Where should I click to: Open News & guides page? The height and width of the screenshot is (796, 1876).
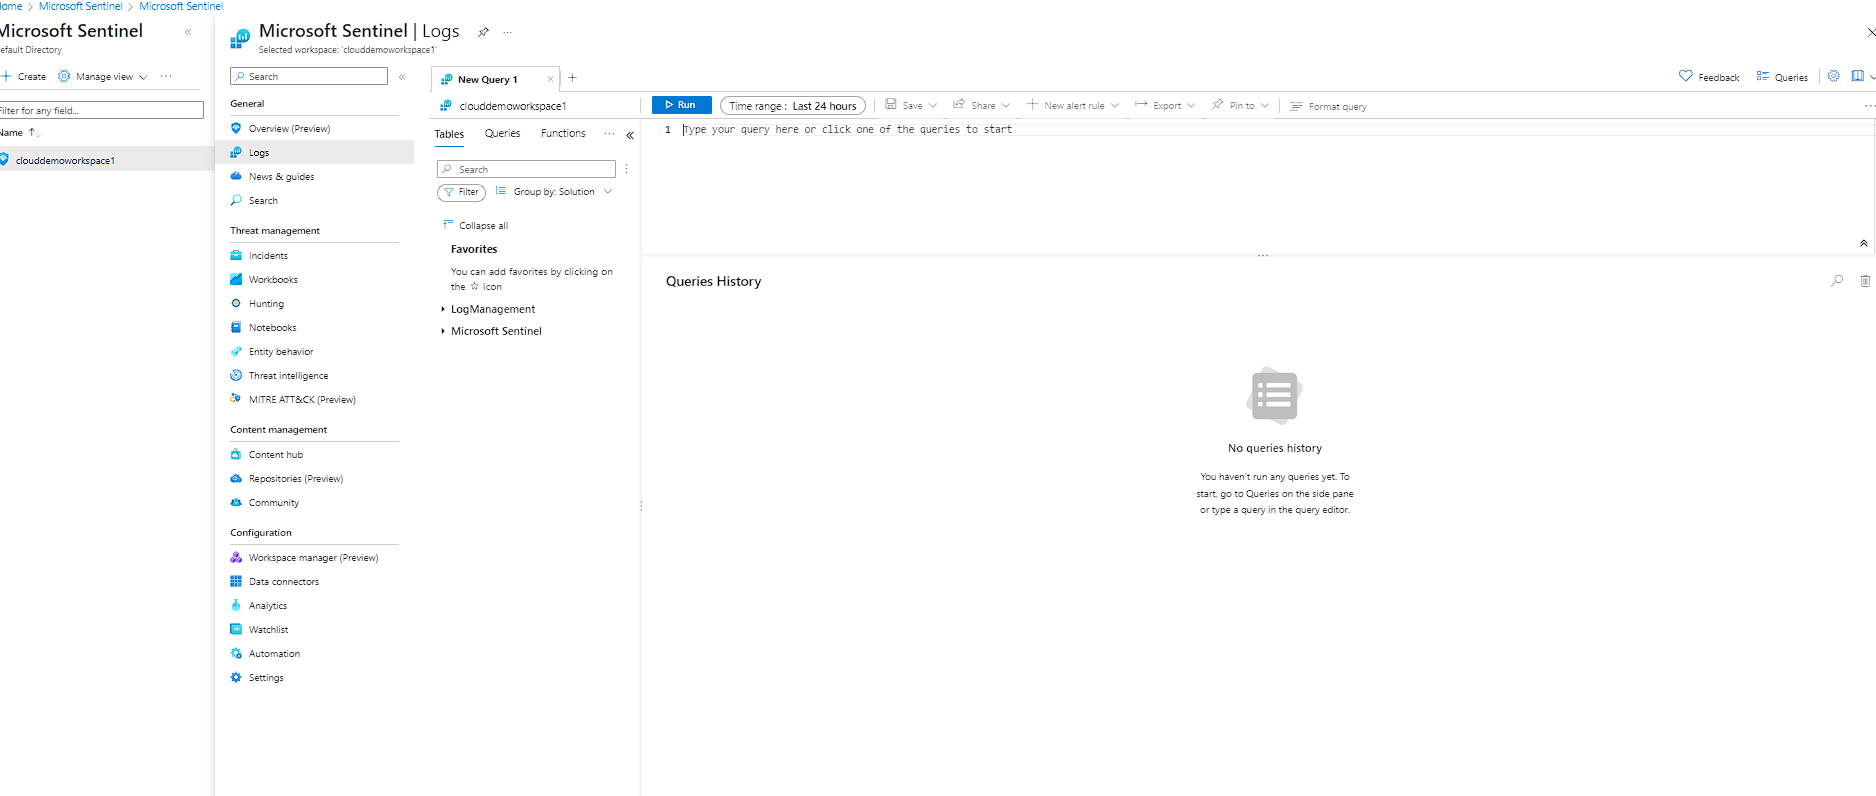(x=281, y=176)
